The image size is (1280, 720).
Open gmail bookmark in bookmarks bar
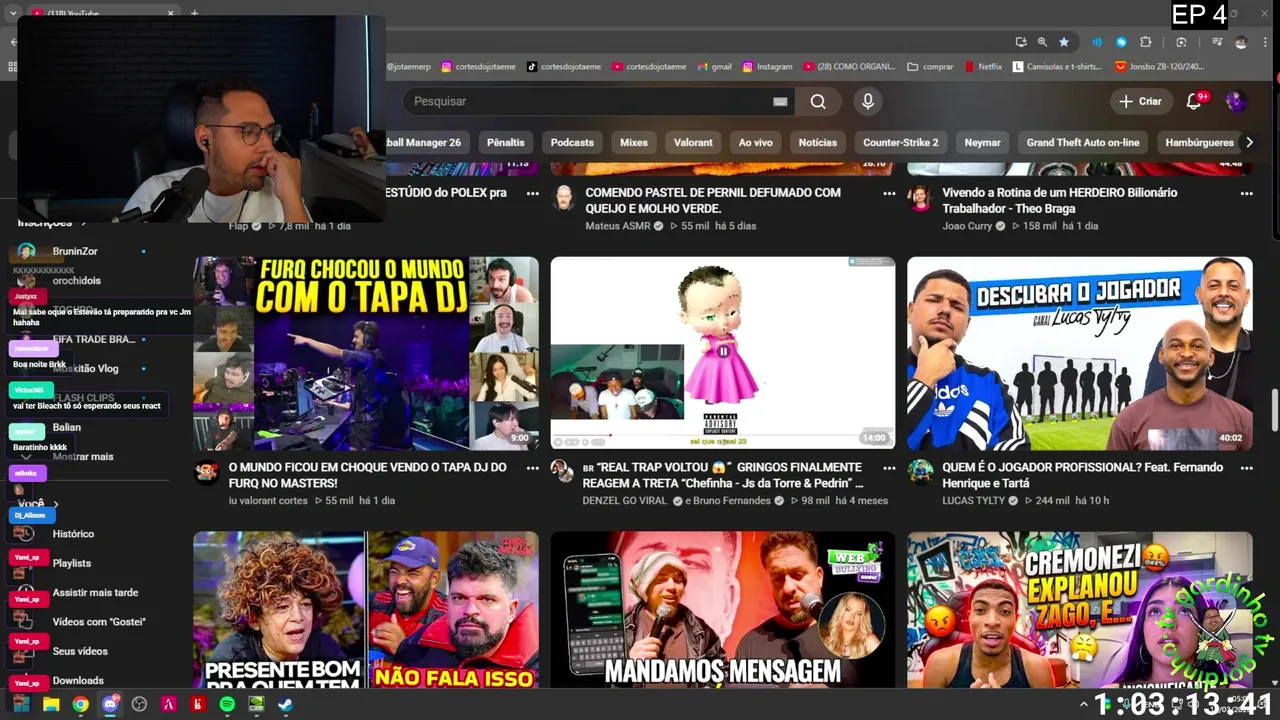click(714, 67)
